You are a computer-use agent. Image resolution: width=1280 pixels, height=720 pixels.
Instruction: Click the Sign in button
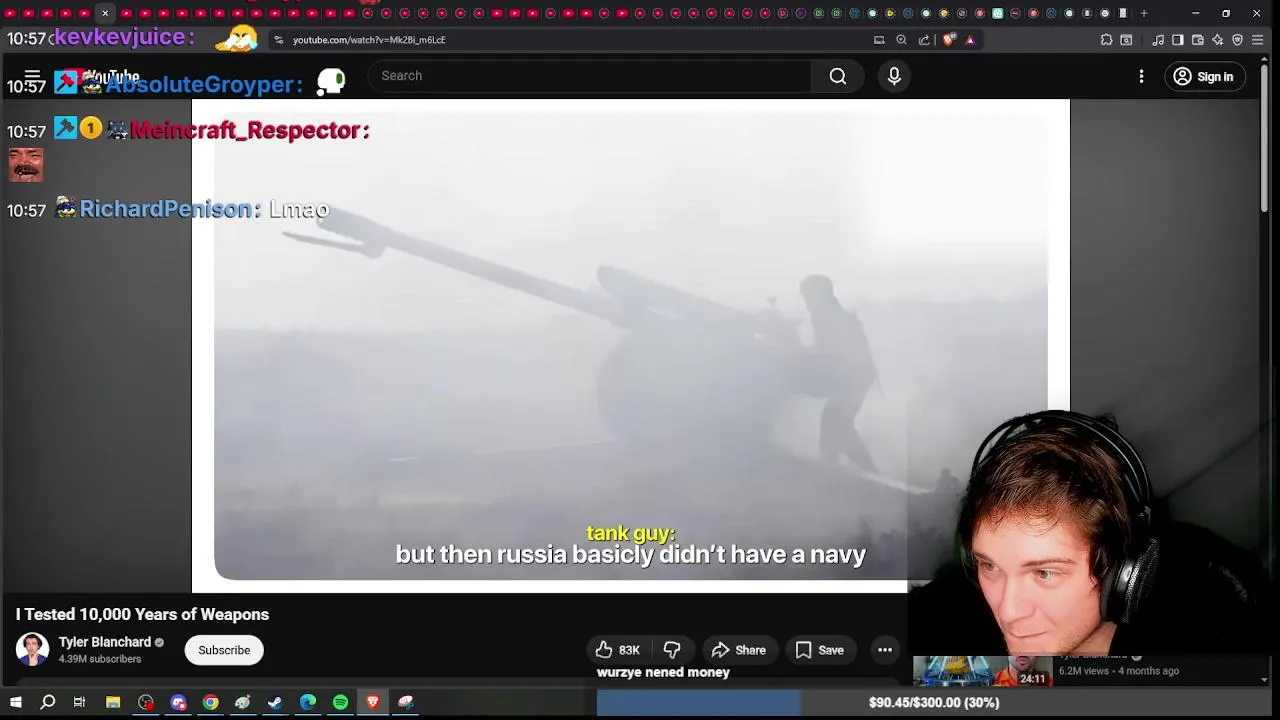[x=1203, y=76]
